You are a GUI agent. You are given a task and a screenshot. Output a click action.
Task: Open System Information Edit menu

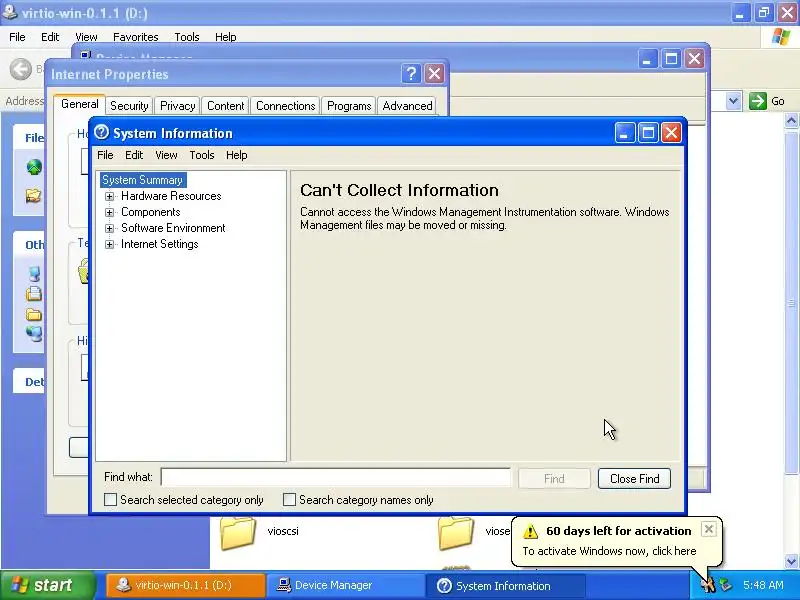[x=134, y=155]
